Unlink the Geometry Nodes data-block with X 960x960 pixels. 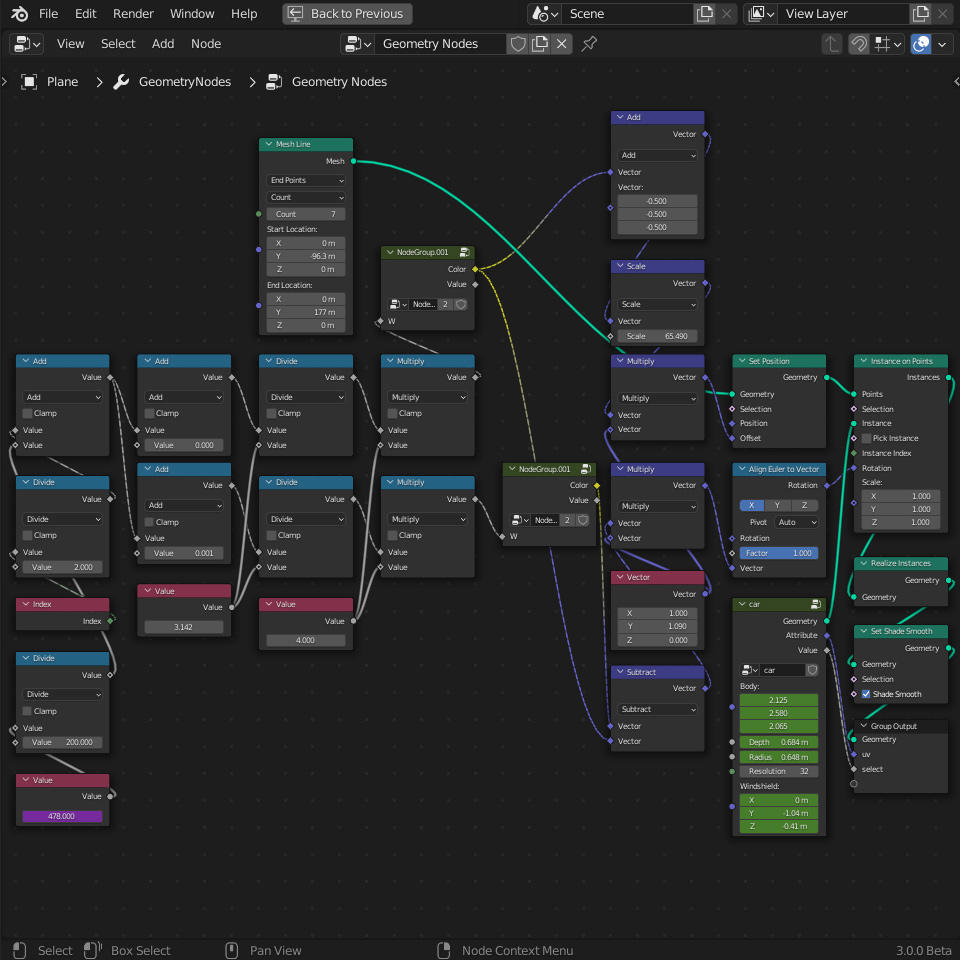point(562,44)
